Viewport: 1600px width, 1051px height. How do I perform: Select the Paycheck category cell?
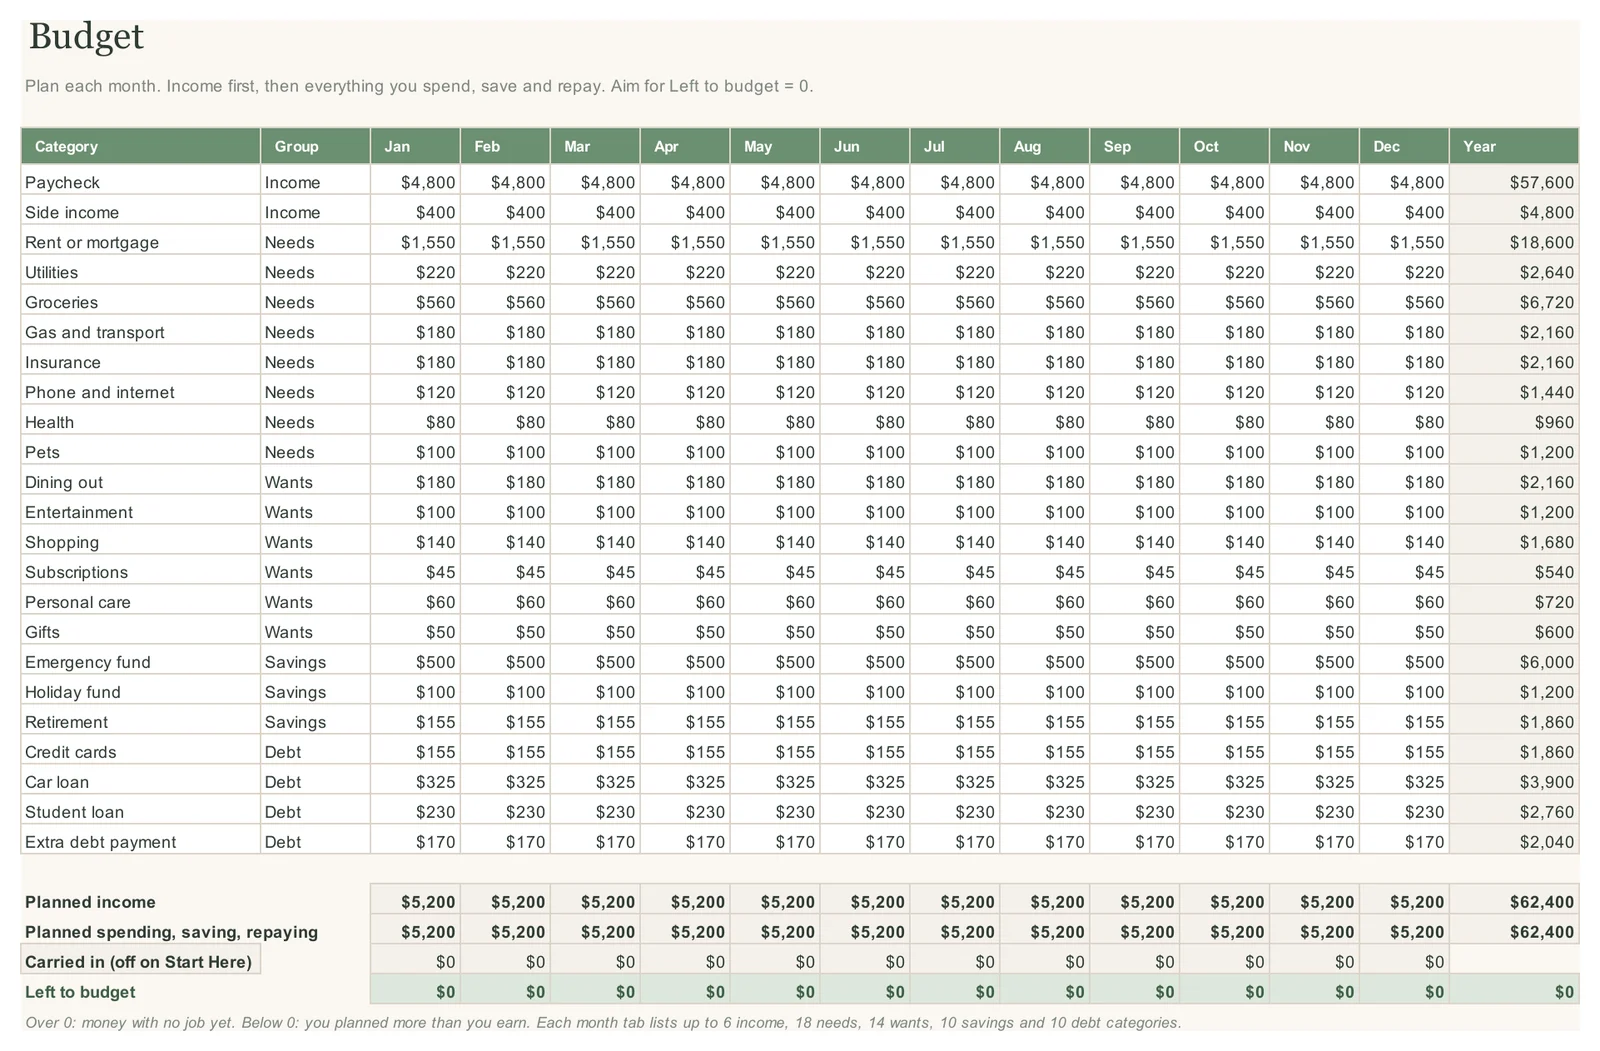pos(141,182)
